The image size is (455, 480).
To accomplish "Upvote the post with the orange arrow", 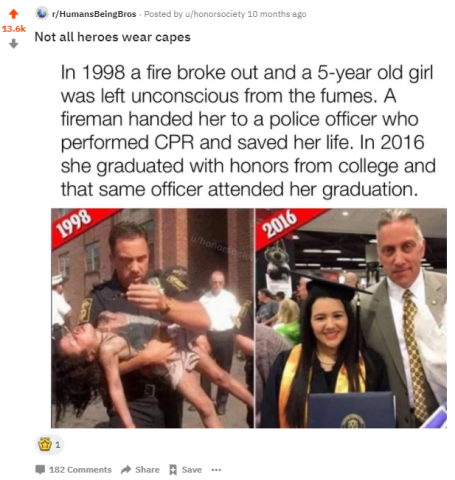I will (x=13, y=14).
